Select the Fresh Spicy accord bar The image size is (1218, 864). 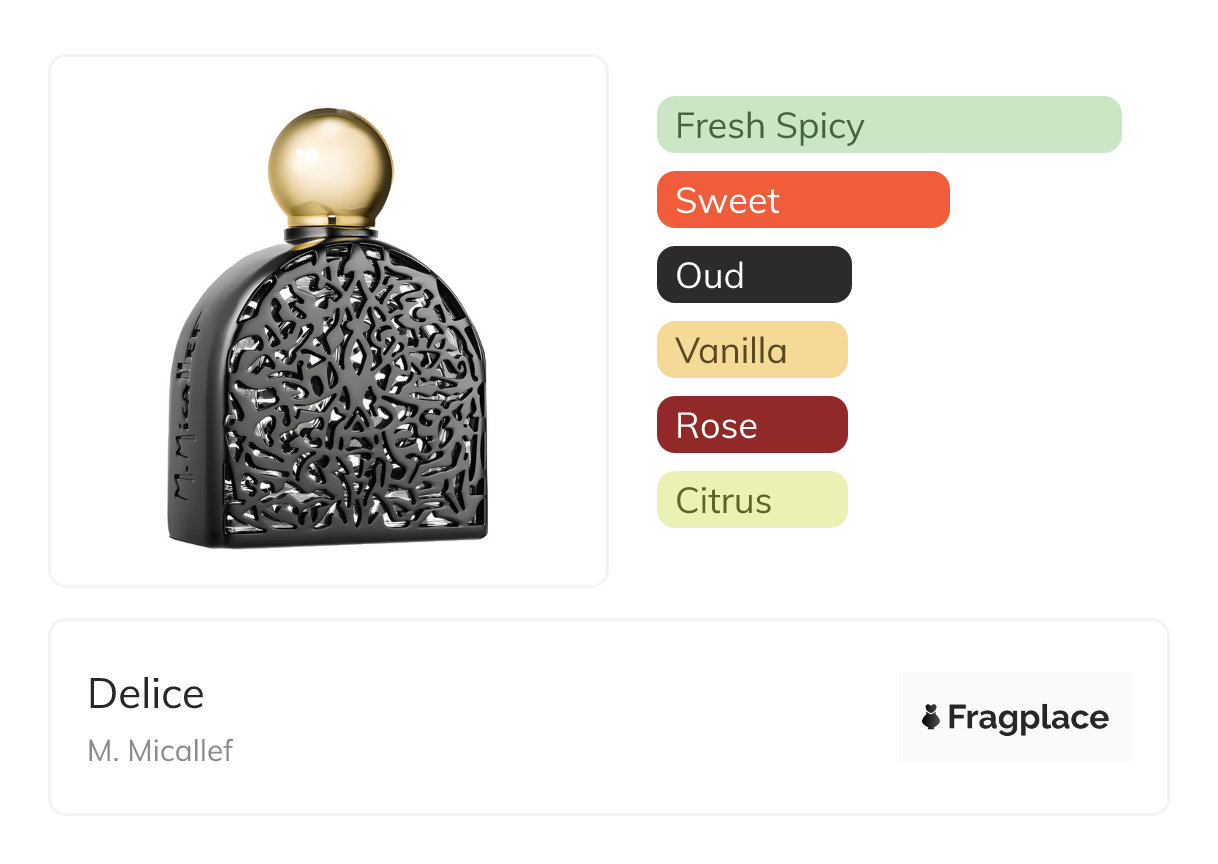(888, 125)
